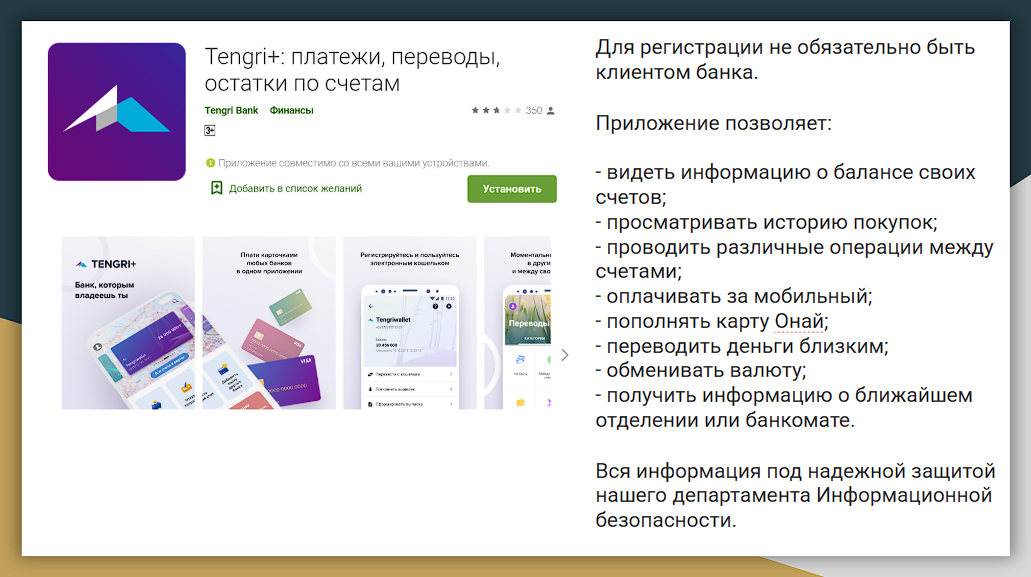Image resolution: width=1031 pixels, height=577 pixels.
Task: Click the Tengri+ purple app icon
Action: (117, 112)
